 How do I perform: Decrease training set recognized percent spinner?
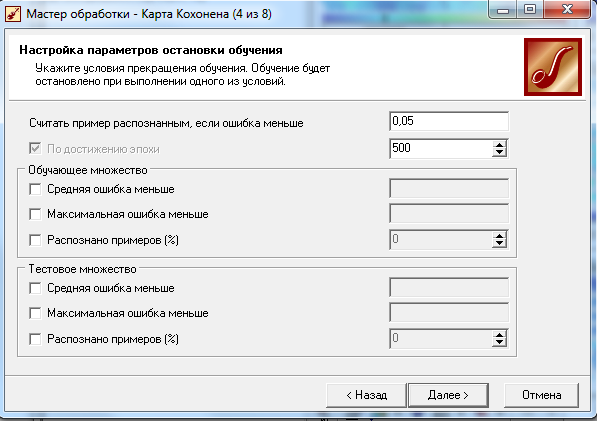[x=499, y=244]
